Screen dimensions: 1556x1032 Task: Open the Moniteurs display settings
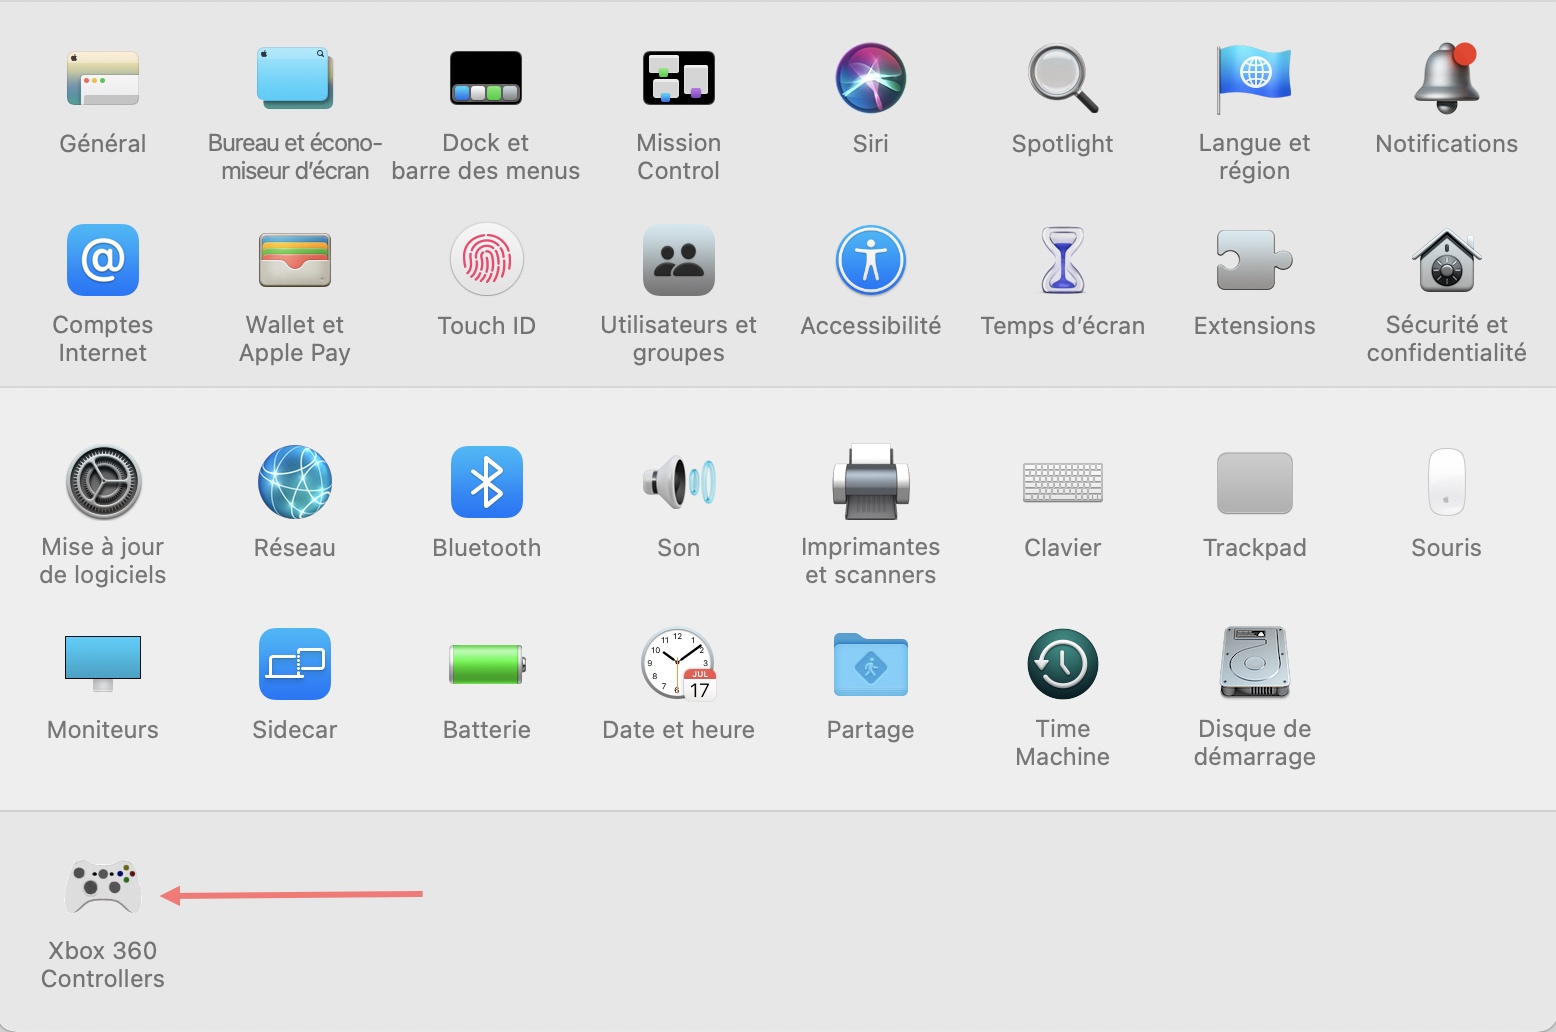(x=103, y=664)
